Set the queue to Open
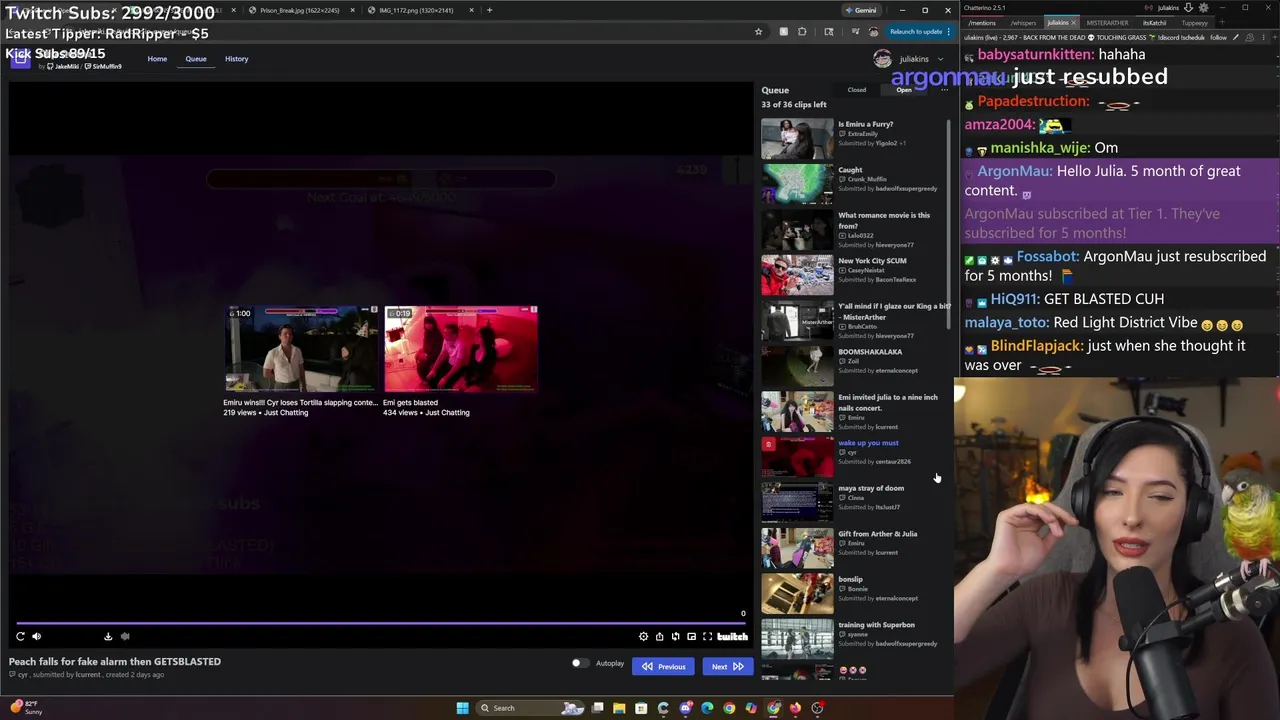The image size is (1280, 720). point(904,90)
